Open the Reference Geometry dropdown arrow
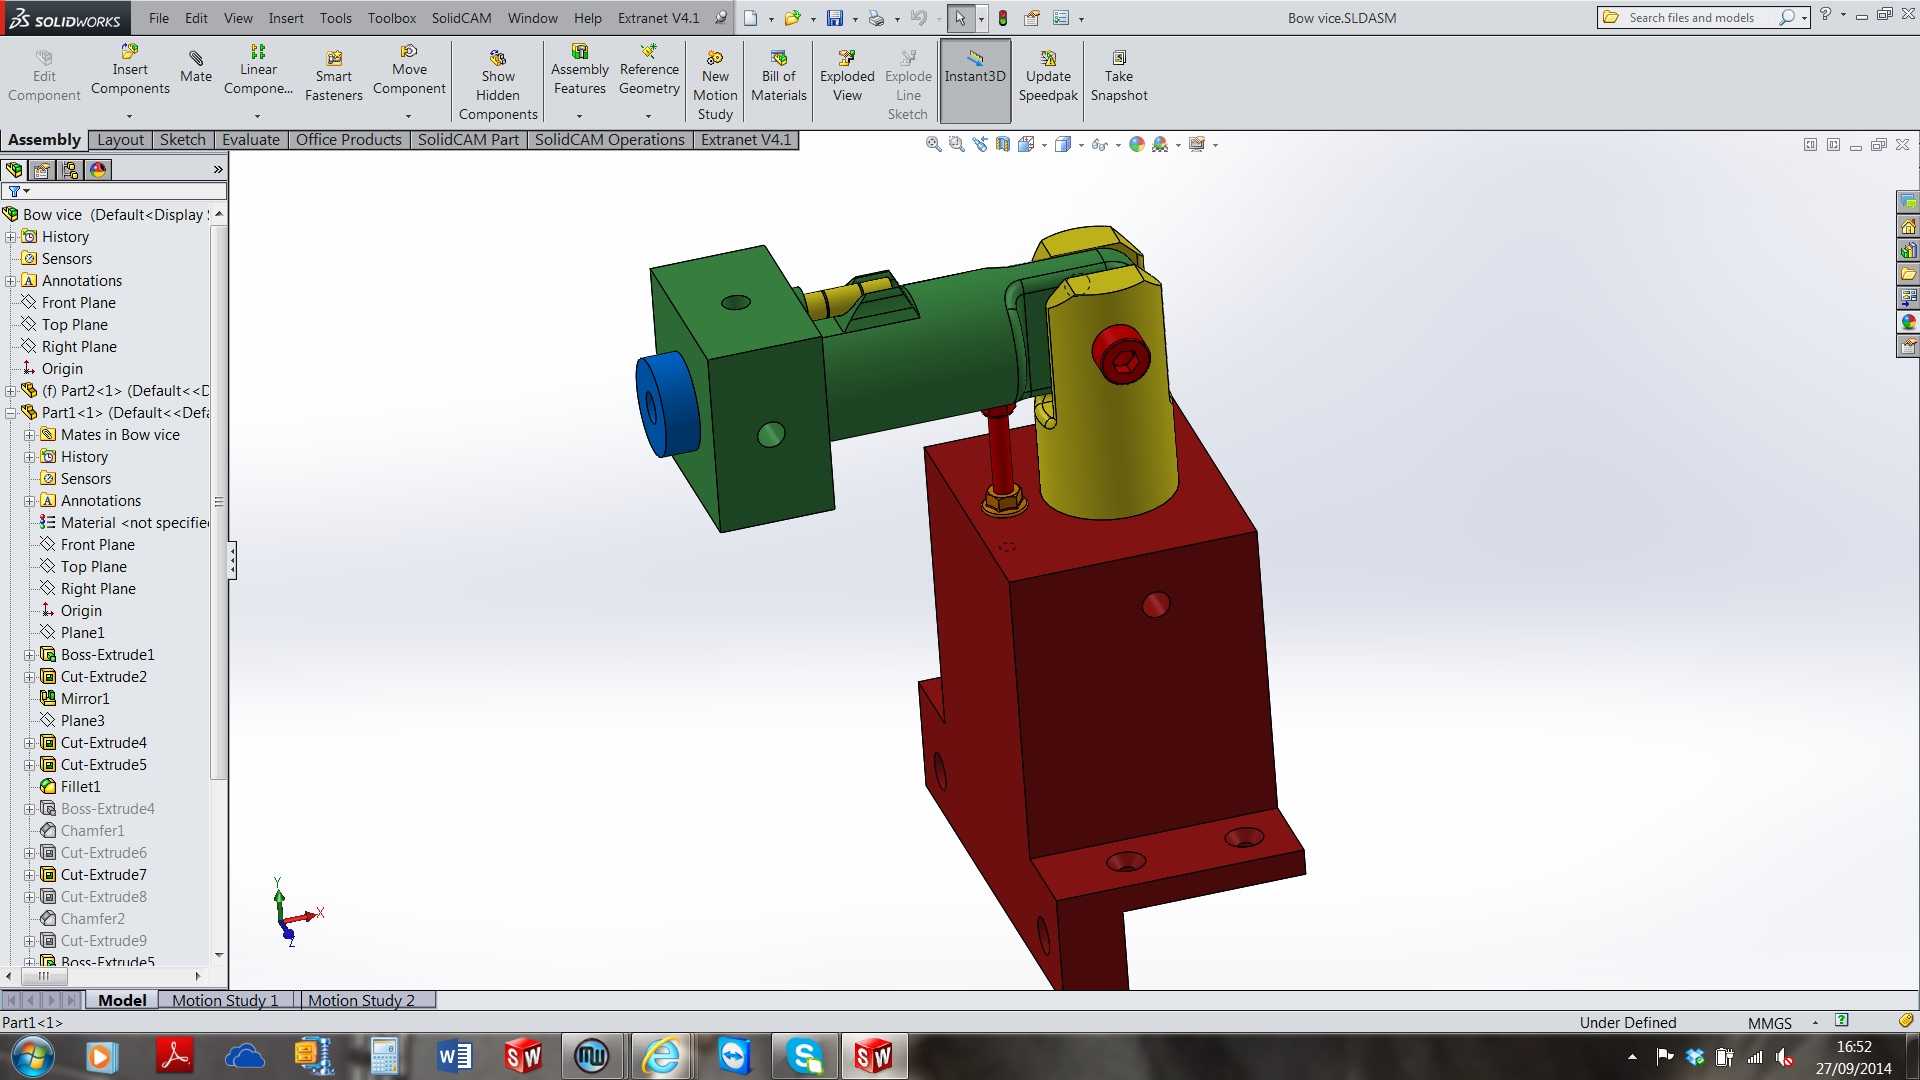This screenshot has height=1080, width=1920. click(x=649, y=116)
